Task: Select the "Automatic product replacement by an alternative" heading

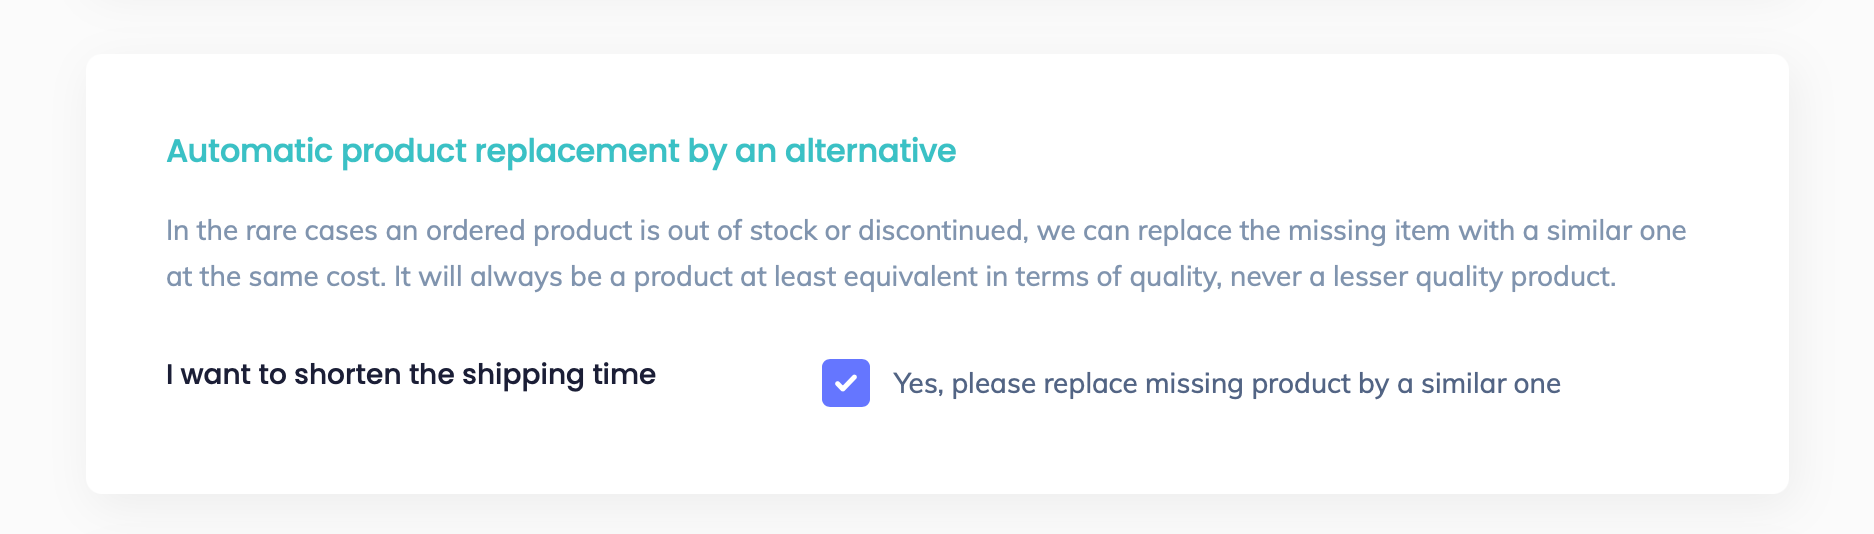Action: click(x=561, y=151)
